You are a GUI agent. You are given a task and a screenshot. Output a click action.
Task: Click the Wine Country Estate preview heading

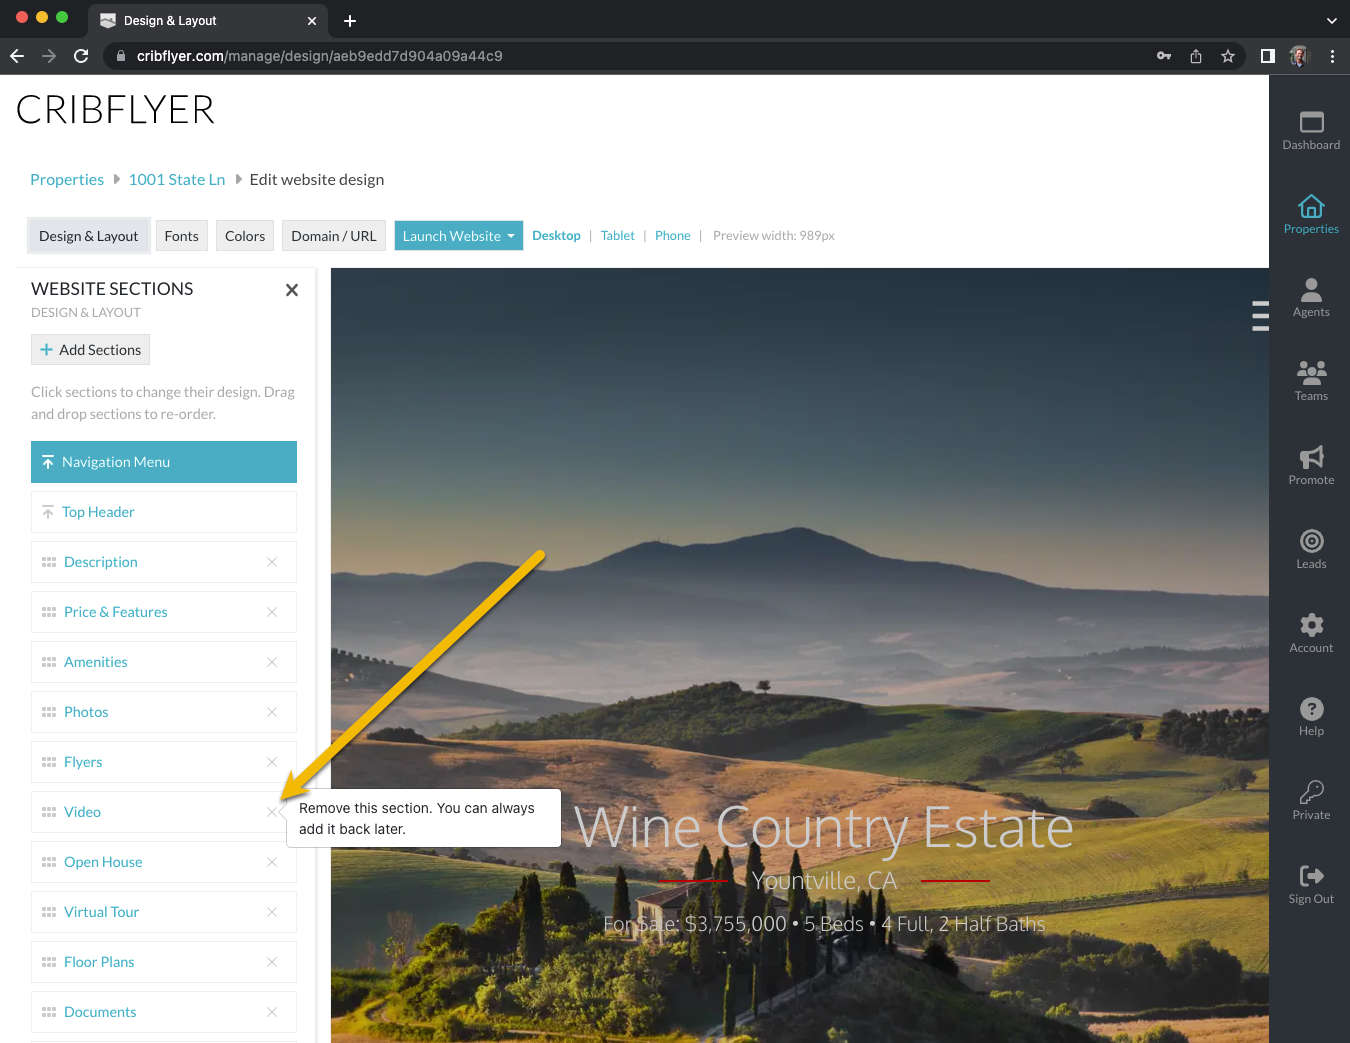[824, 828]
